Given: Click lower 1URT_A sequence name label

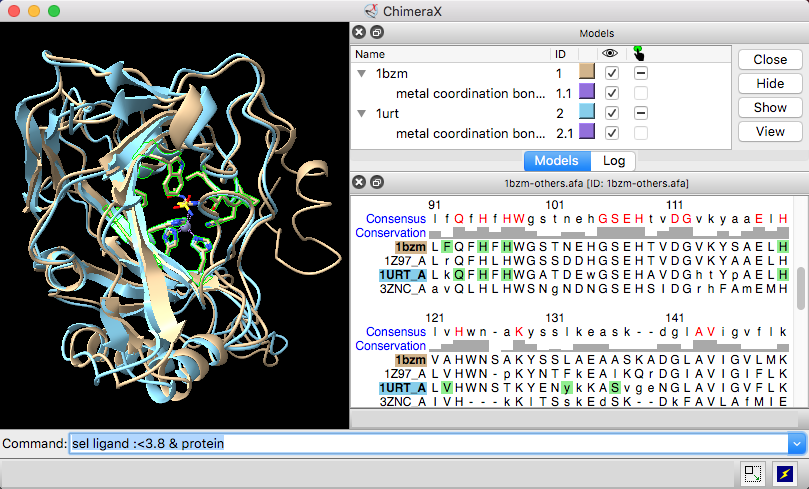Looking at the screenshot, I should pos(402,388).
